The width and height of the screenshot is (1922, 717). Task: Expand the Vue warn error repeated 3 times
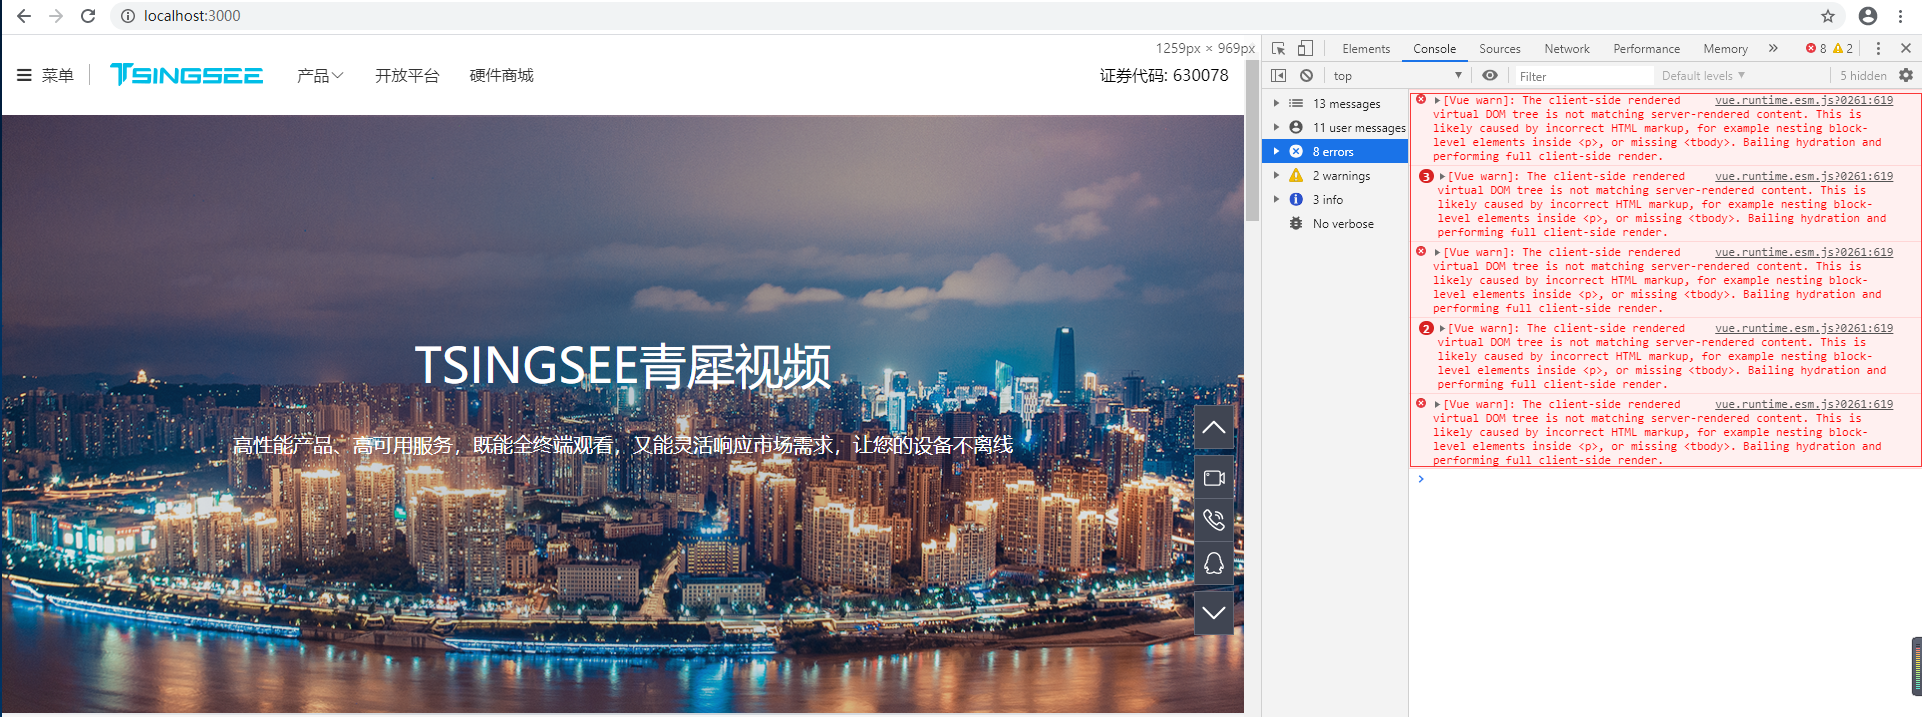coord(1442,176)
